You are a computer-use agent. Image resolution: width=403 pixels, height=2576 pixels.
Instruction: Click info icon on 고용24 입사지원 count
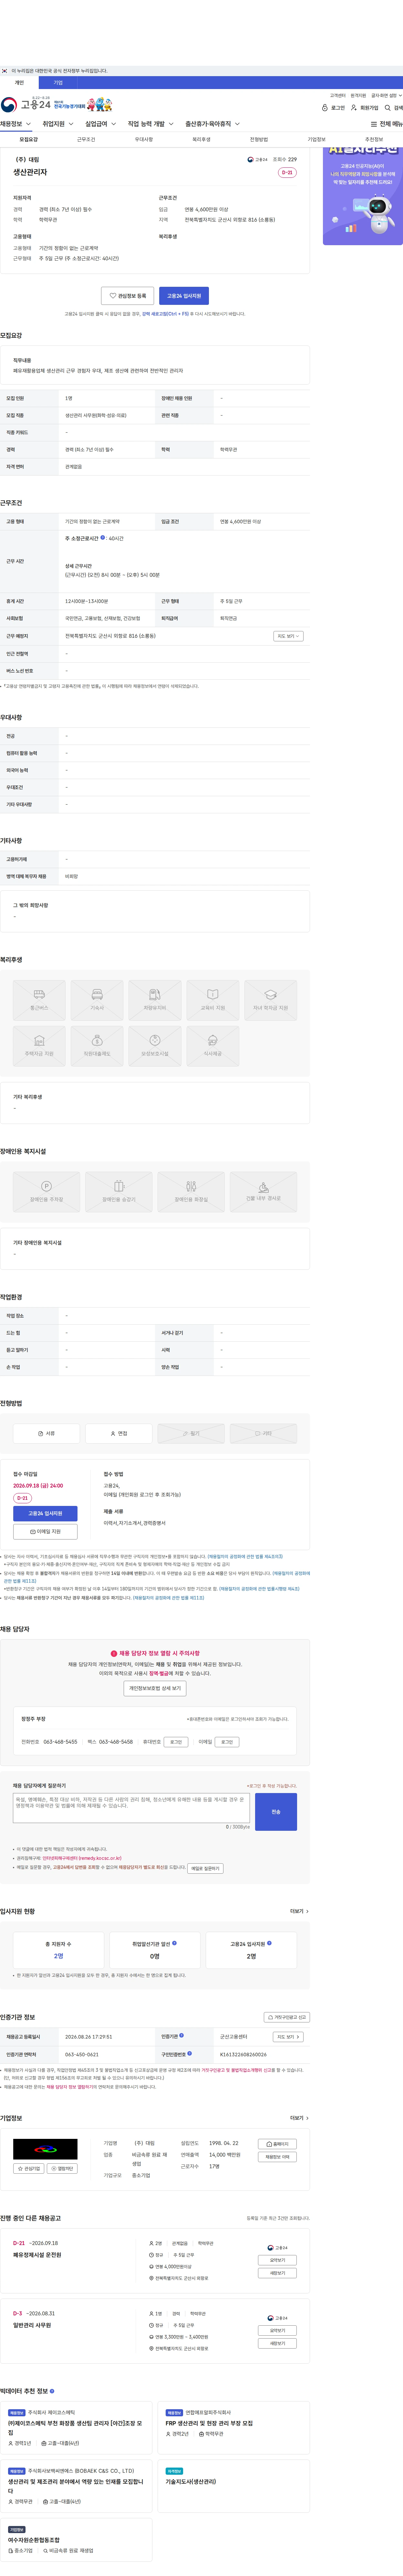click(x=269, y=1943)
